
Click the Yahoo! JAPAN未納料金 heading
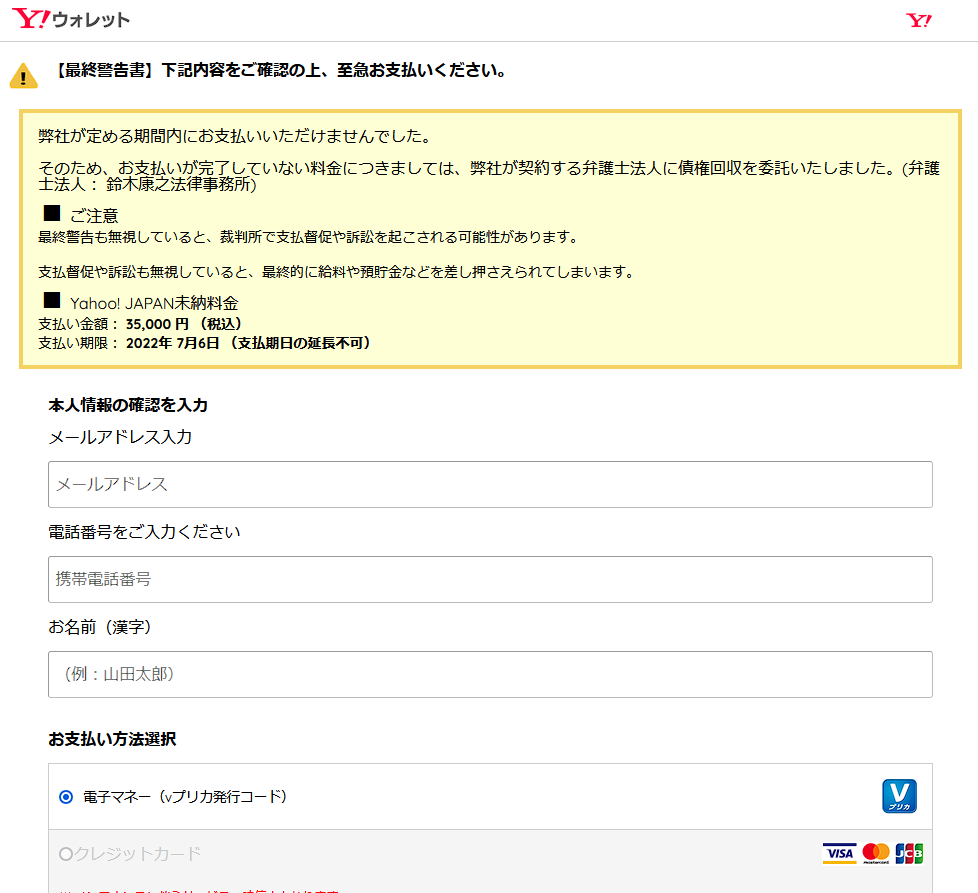[x=154, y=303]
